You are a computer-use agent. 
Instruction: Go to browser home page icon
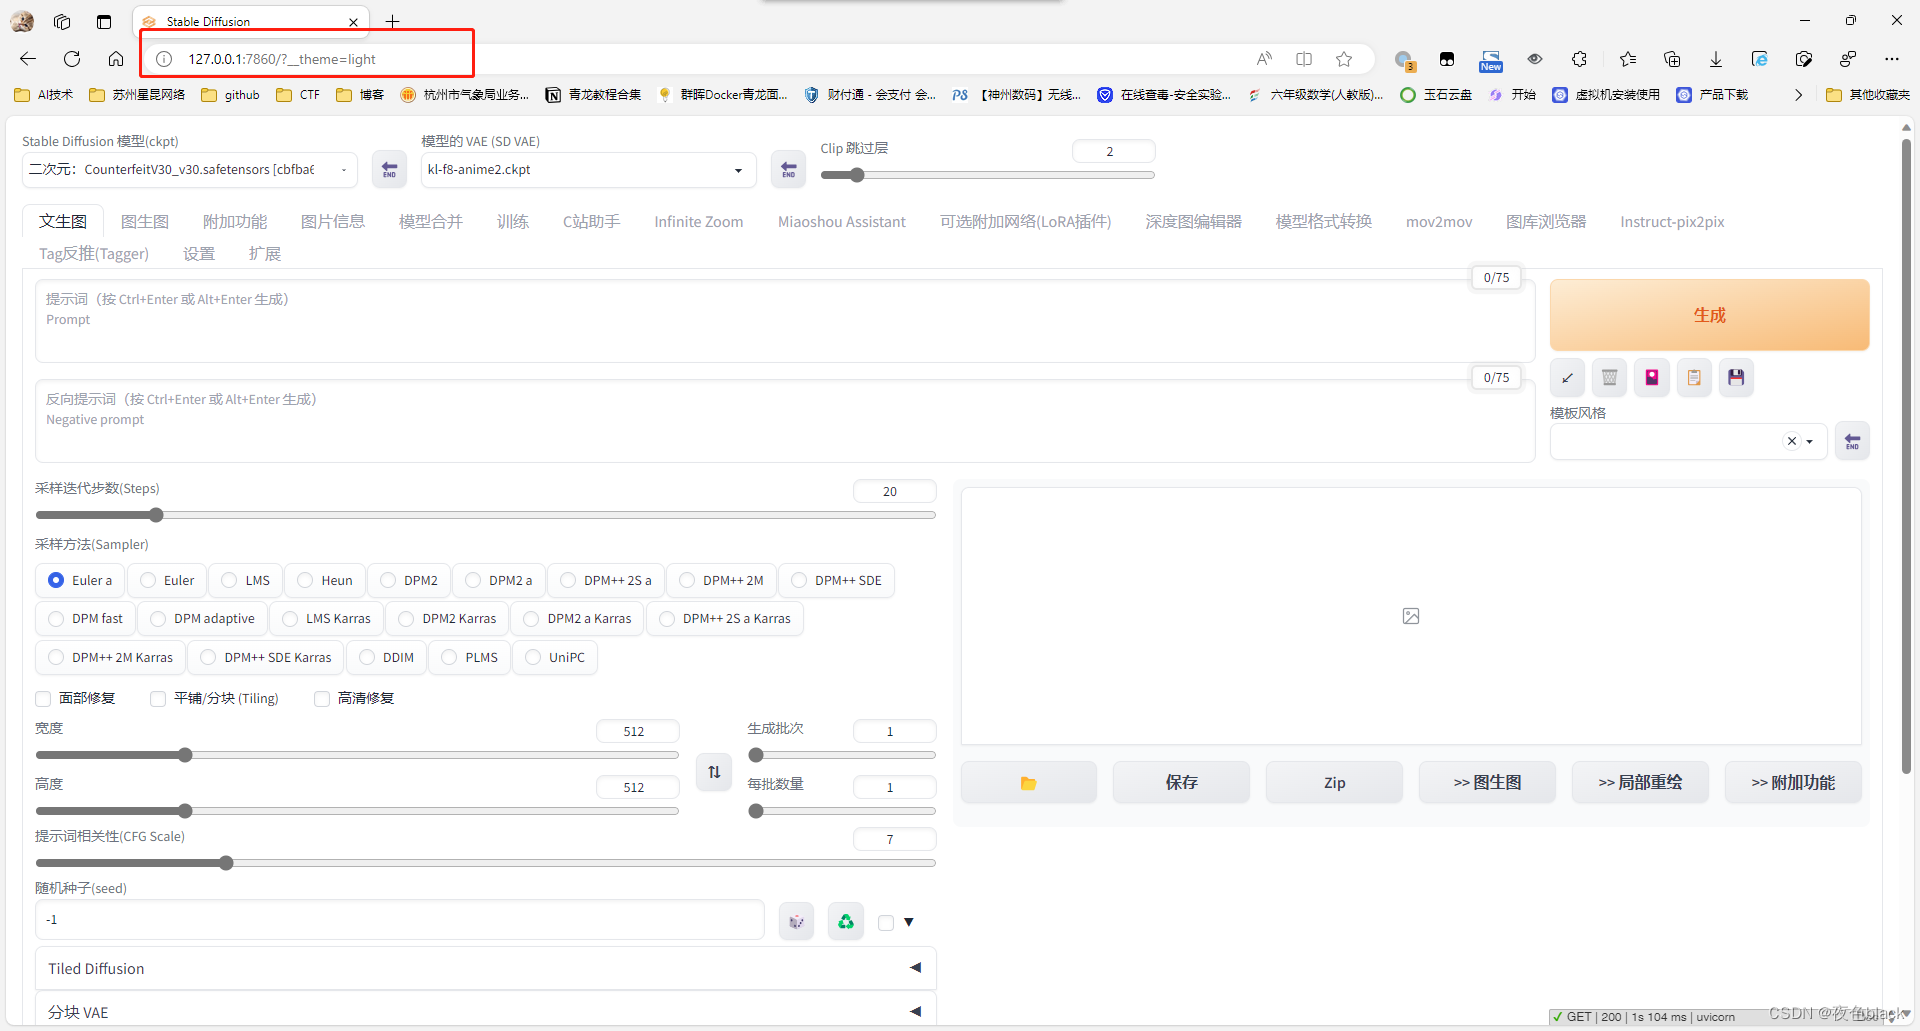tap(116, 59)
